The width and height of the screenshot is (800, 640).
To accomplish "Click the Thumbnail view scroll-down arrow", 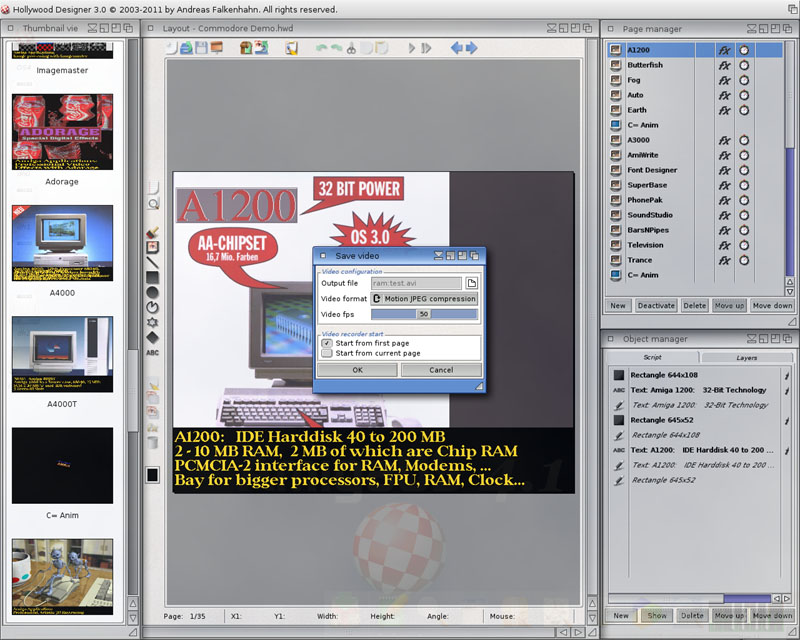I will click(x=133, y=618).
